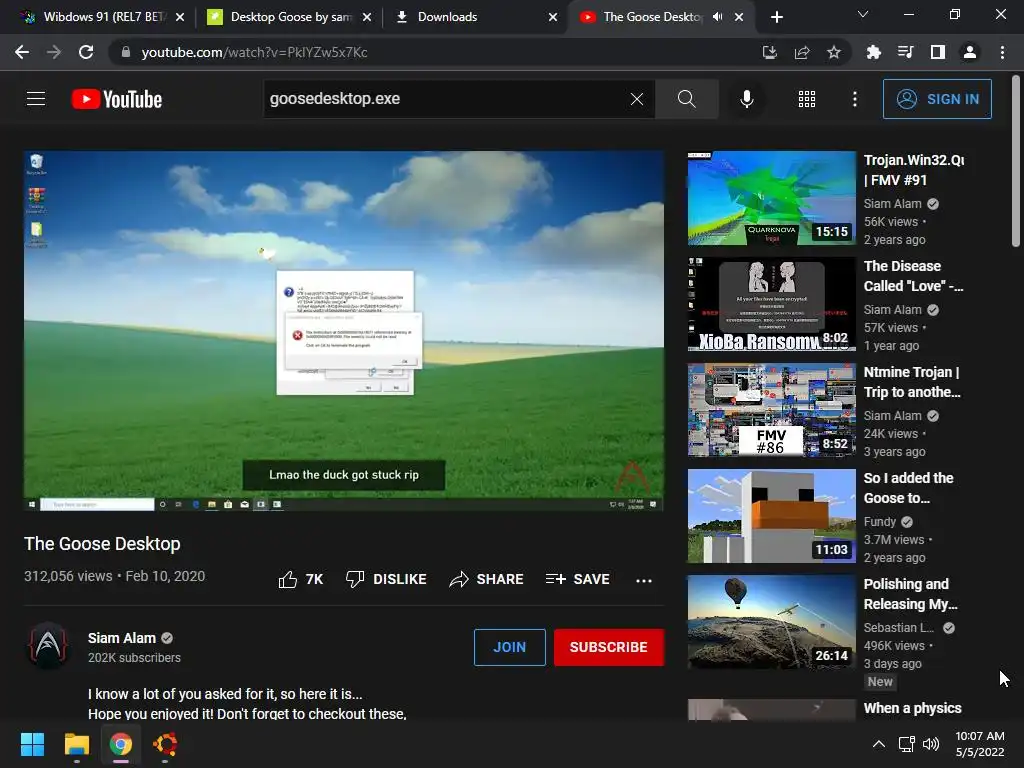
Task: Open YouTube apps grid
Action: (807, 99)
